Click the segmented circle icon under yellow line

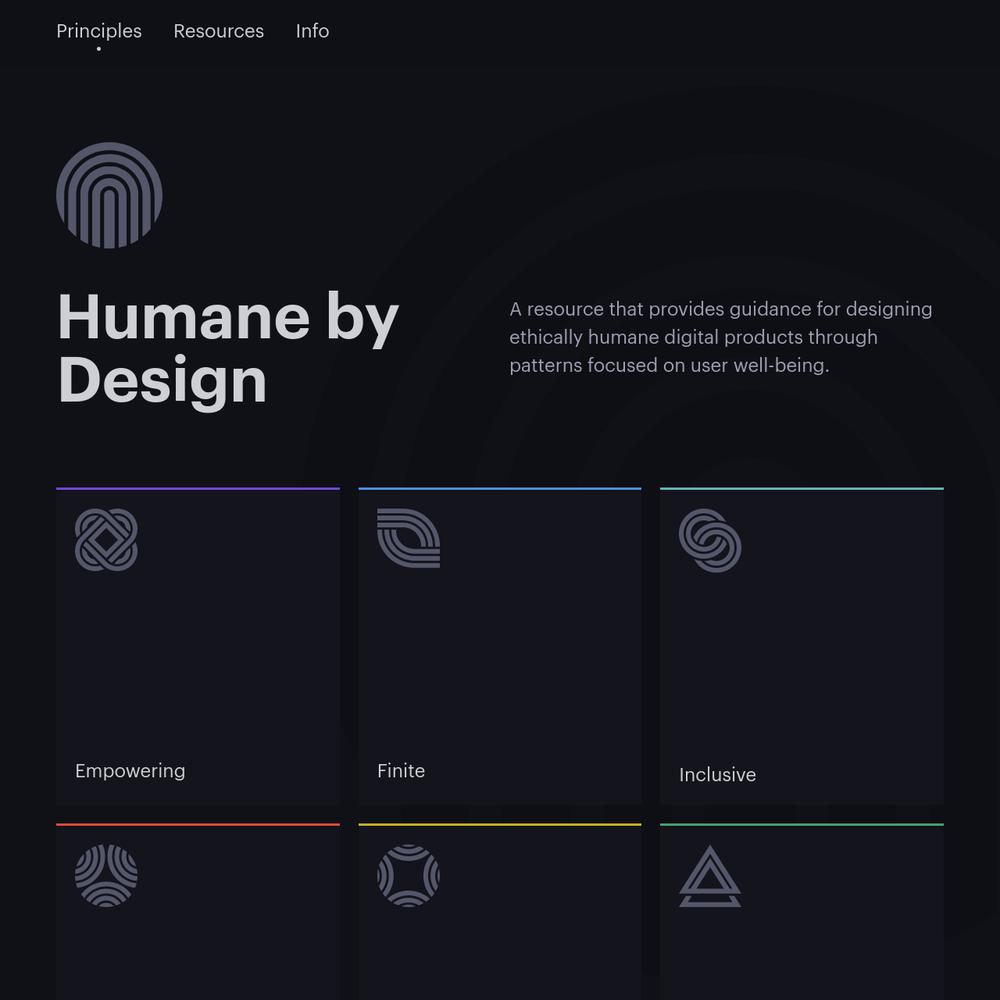pyautogui.click(x=408, y=876)
